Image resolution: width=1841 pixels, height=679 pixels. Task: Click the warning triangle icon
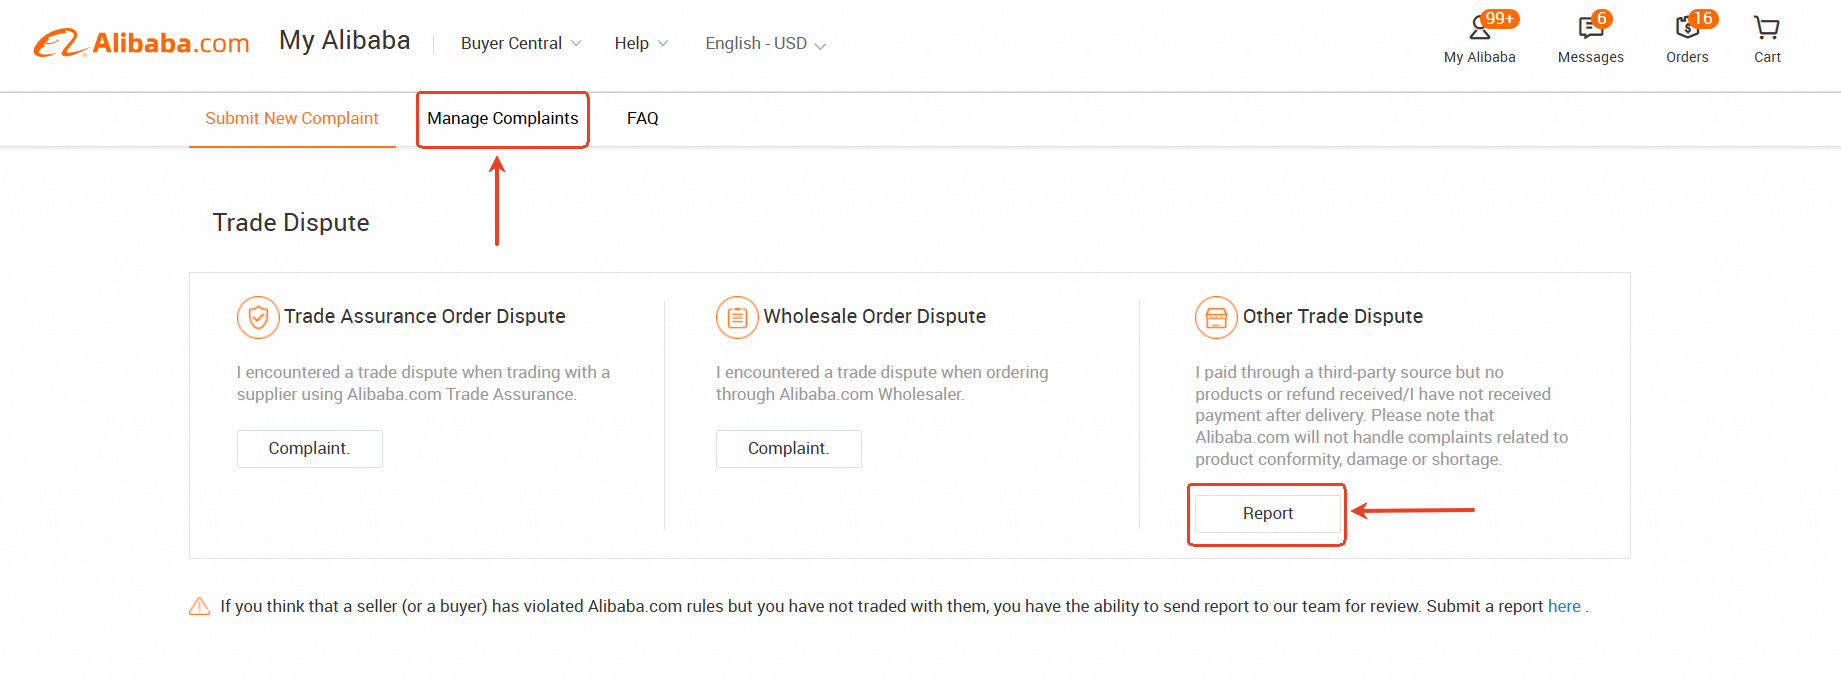click(x=199, y=606)
